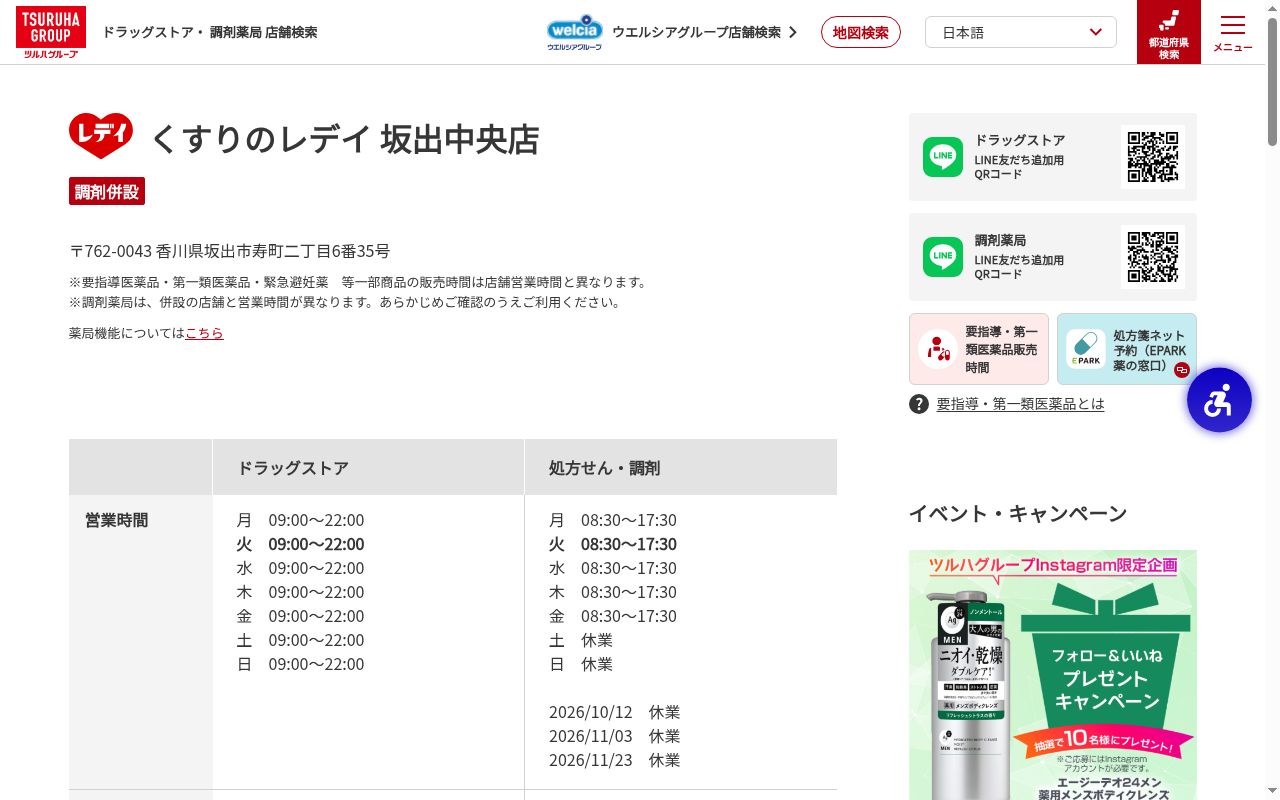The height and width of the screenshot is (800, 1280).
Task: Click the 地図検索 button
Action: 861,32
